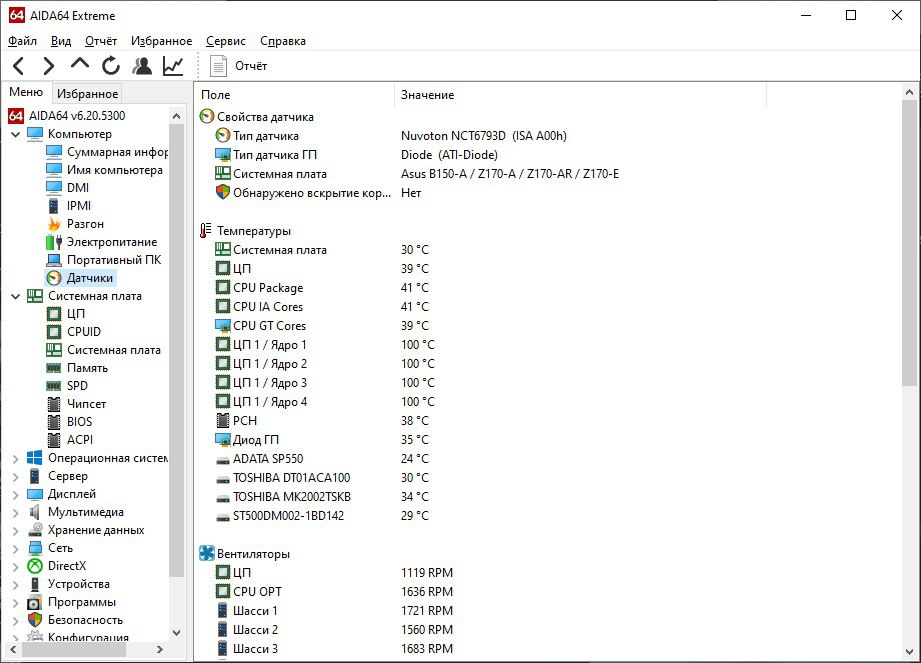Click the Диод ГП monitor icon

pyautogui.click(x=223, y=440)
